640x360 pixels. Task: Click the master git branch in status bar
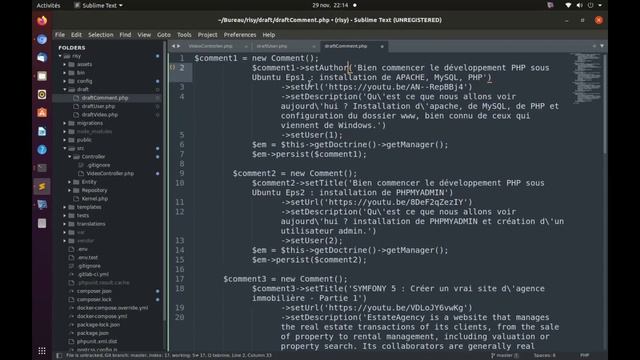tap(504, 356)
